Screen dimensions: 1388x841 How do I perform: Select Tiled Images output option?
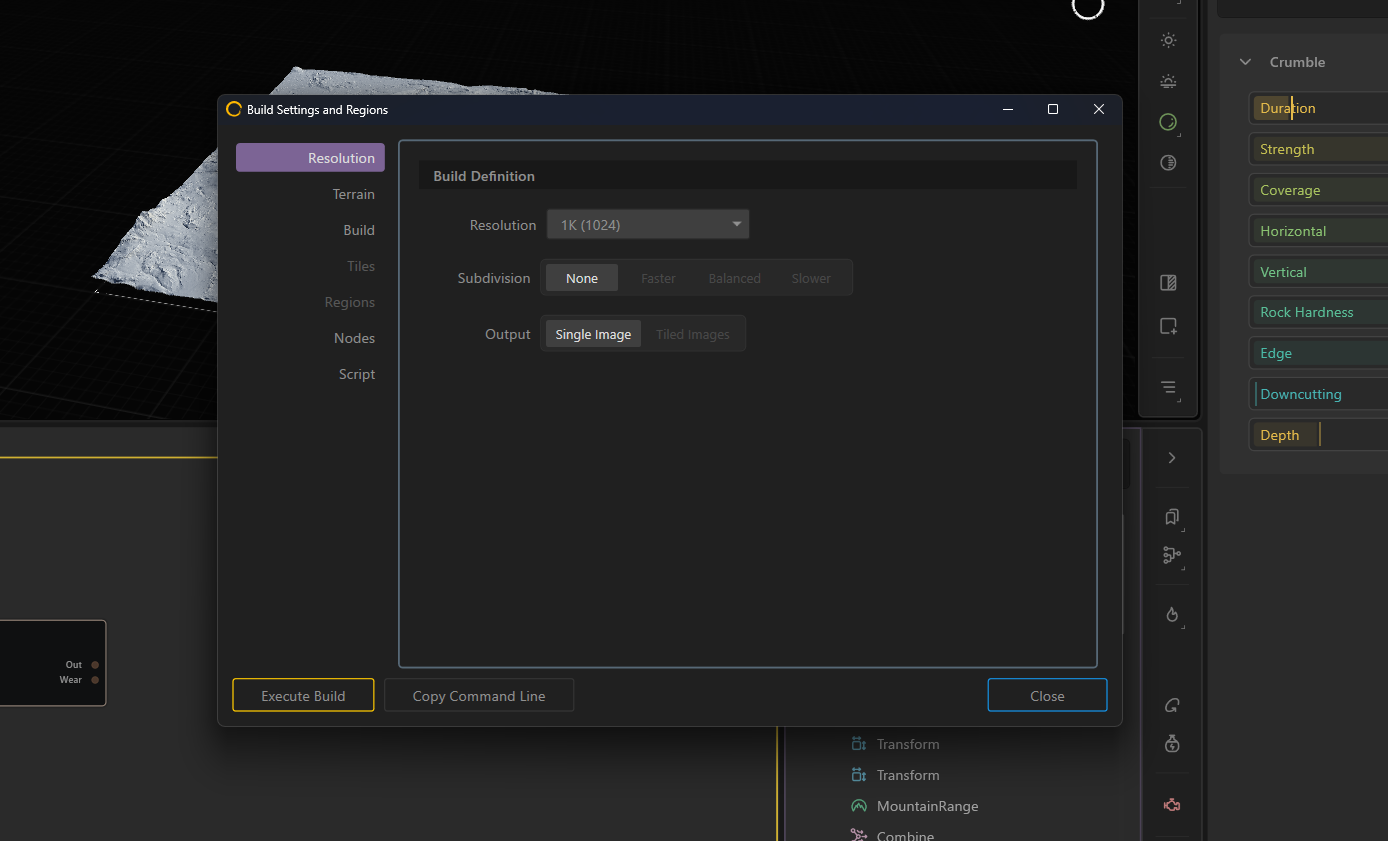click(x=693, y=334)
